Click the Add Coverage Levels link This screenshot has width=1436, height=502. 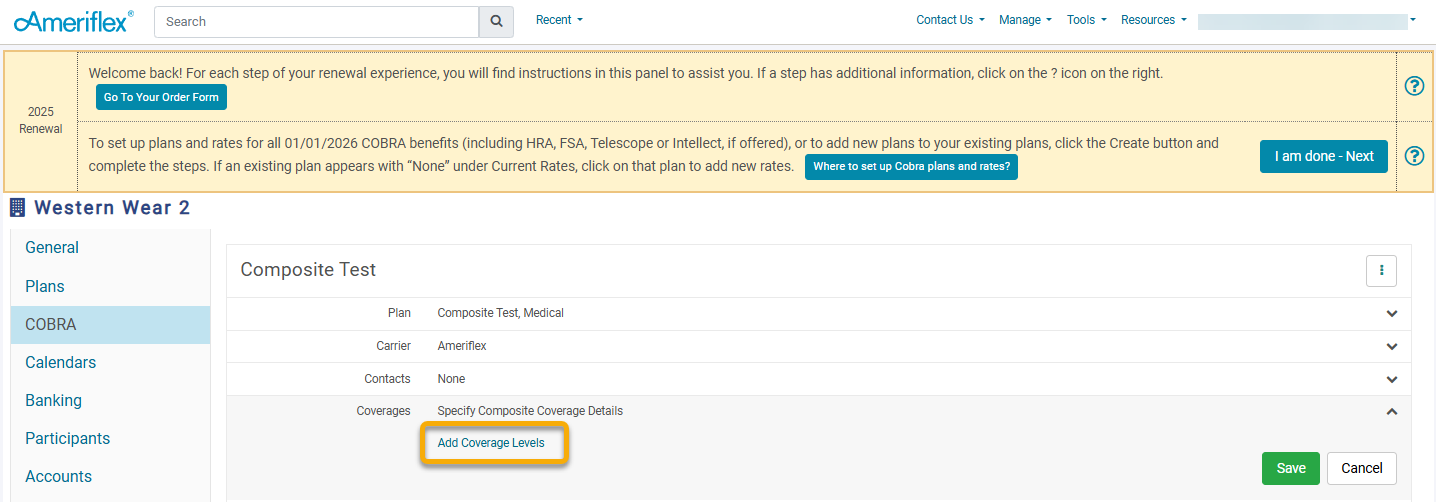coord(491,443)
